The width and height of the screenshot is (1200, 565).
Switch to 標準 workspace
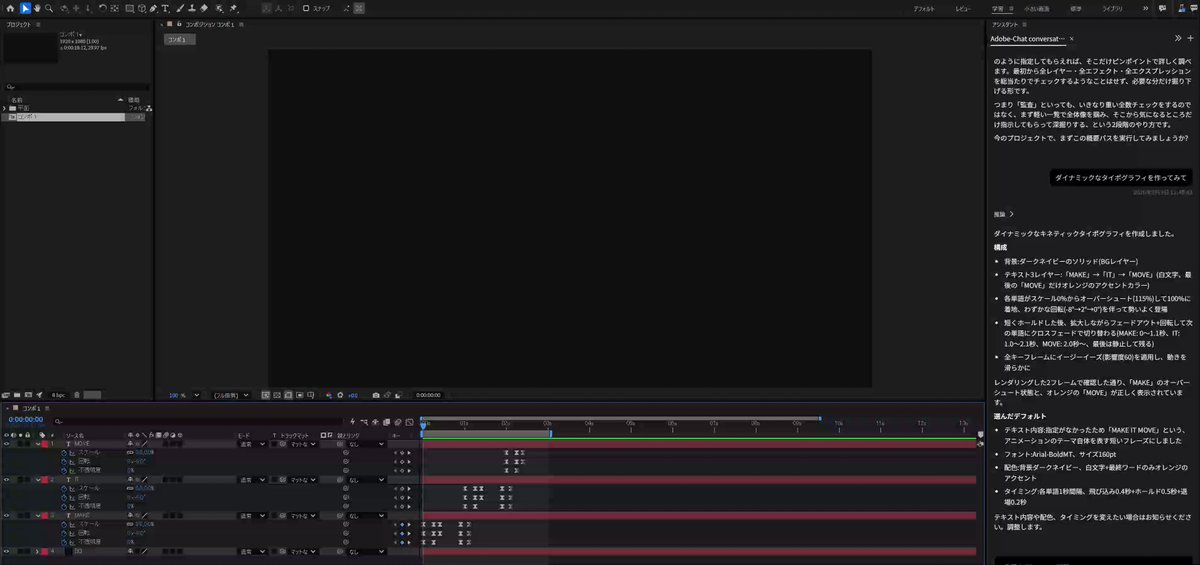(1076, 9)
